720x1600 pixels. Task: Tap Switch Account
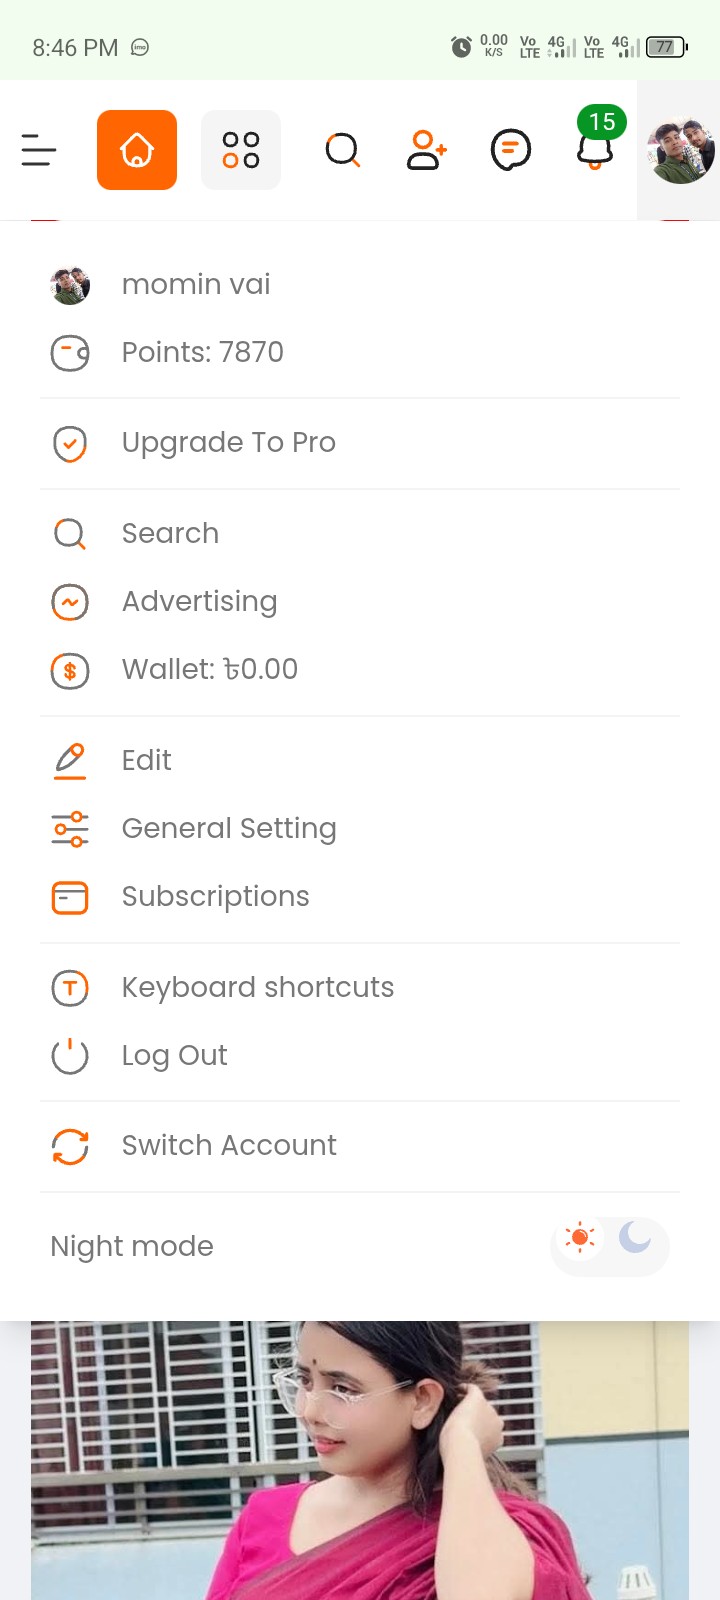coord(228,1146)
